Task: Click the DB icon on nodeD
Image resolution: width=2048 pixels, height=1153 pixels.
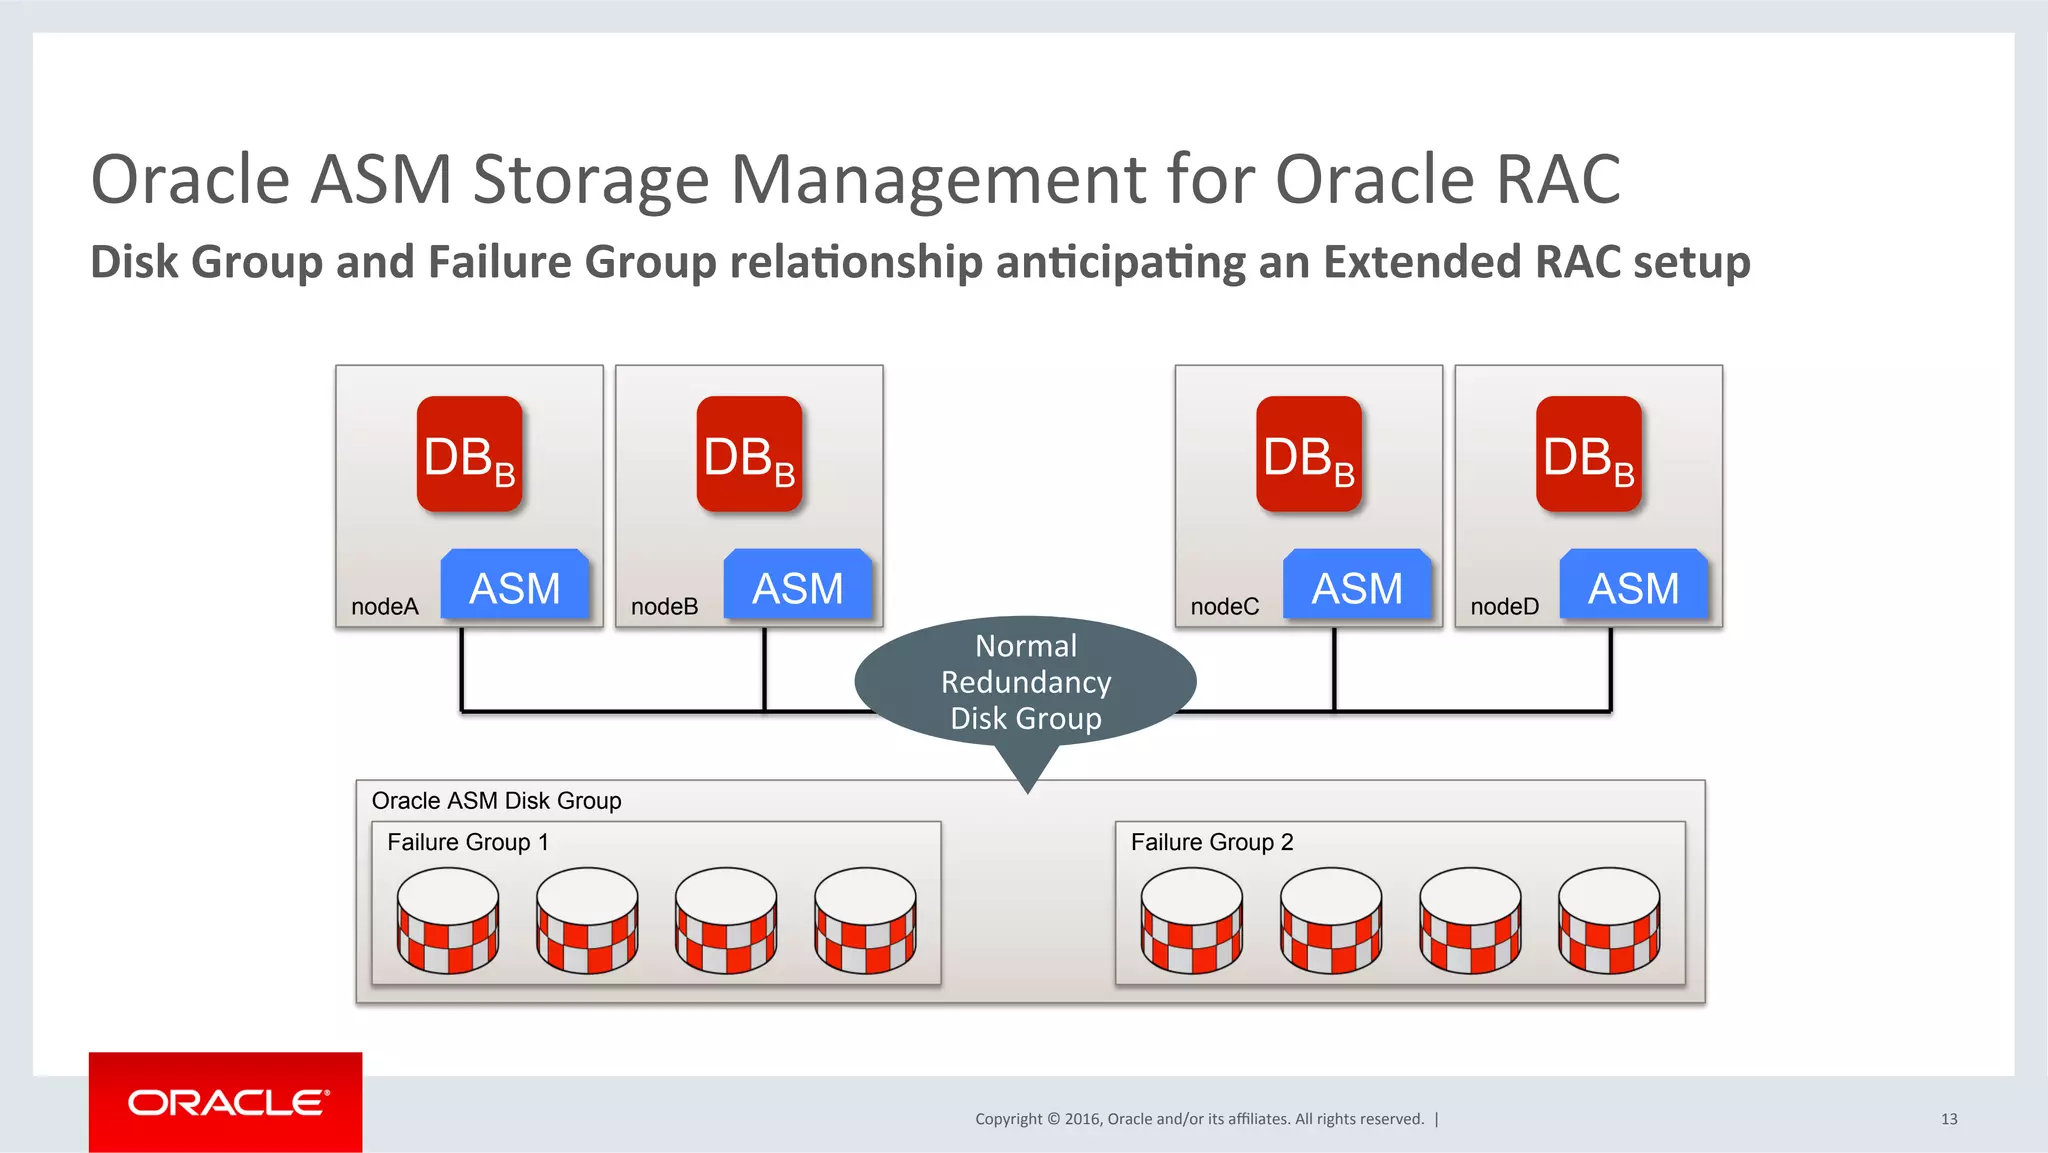Action: pyautogui.click(x=1588, y=454)
